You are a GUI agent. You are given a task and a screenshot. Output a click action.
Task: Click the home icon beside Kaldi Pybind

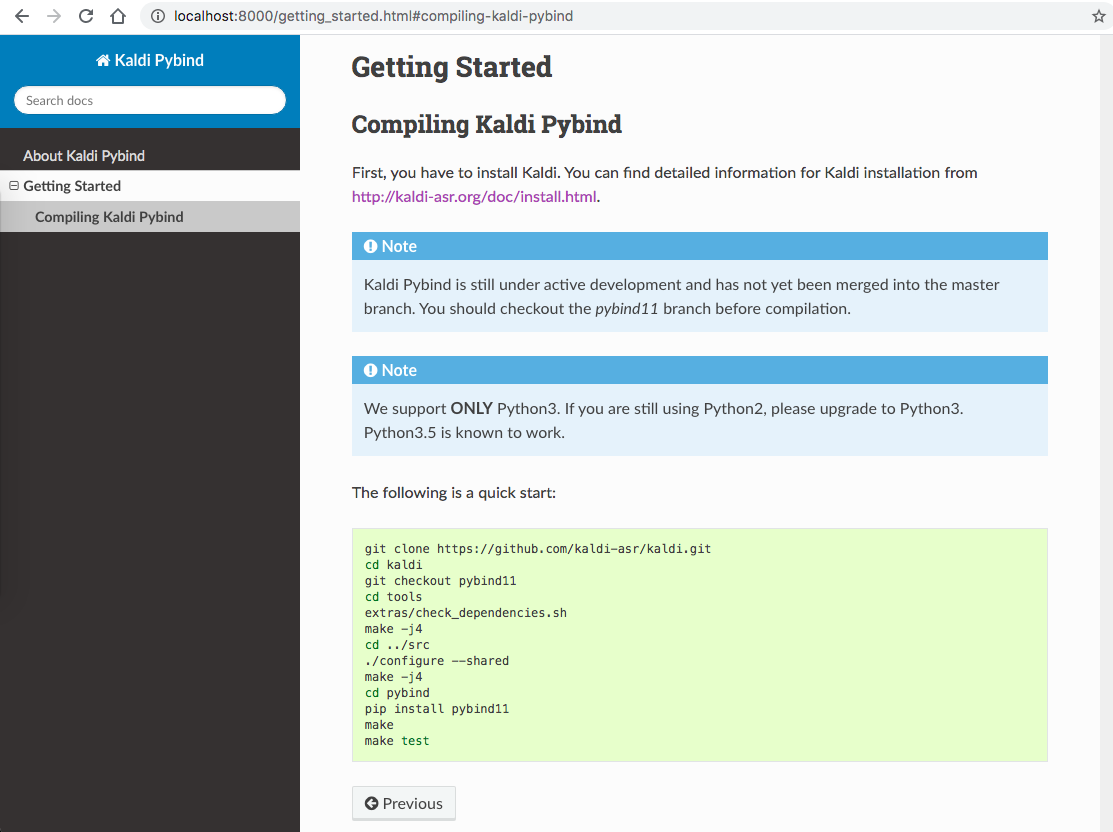[x=103, y=60]
